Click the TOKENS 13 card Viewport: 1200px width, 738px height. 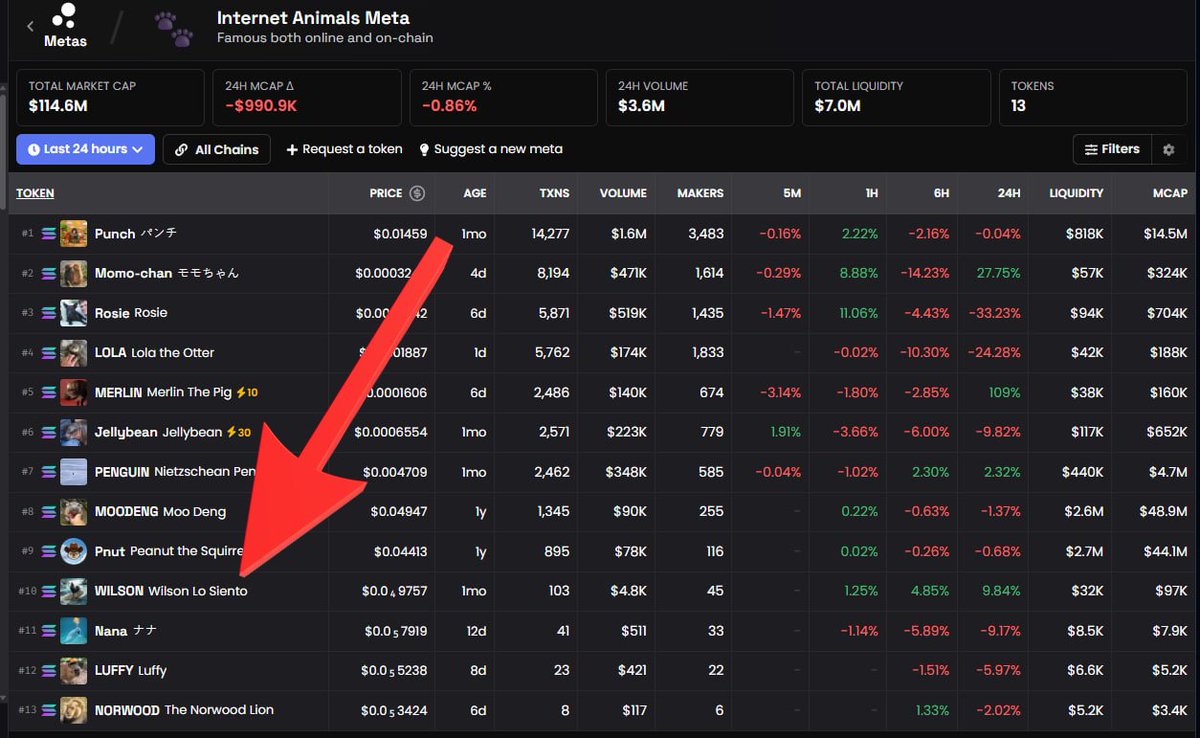pos(1092,97)
